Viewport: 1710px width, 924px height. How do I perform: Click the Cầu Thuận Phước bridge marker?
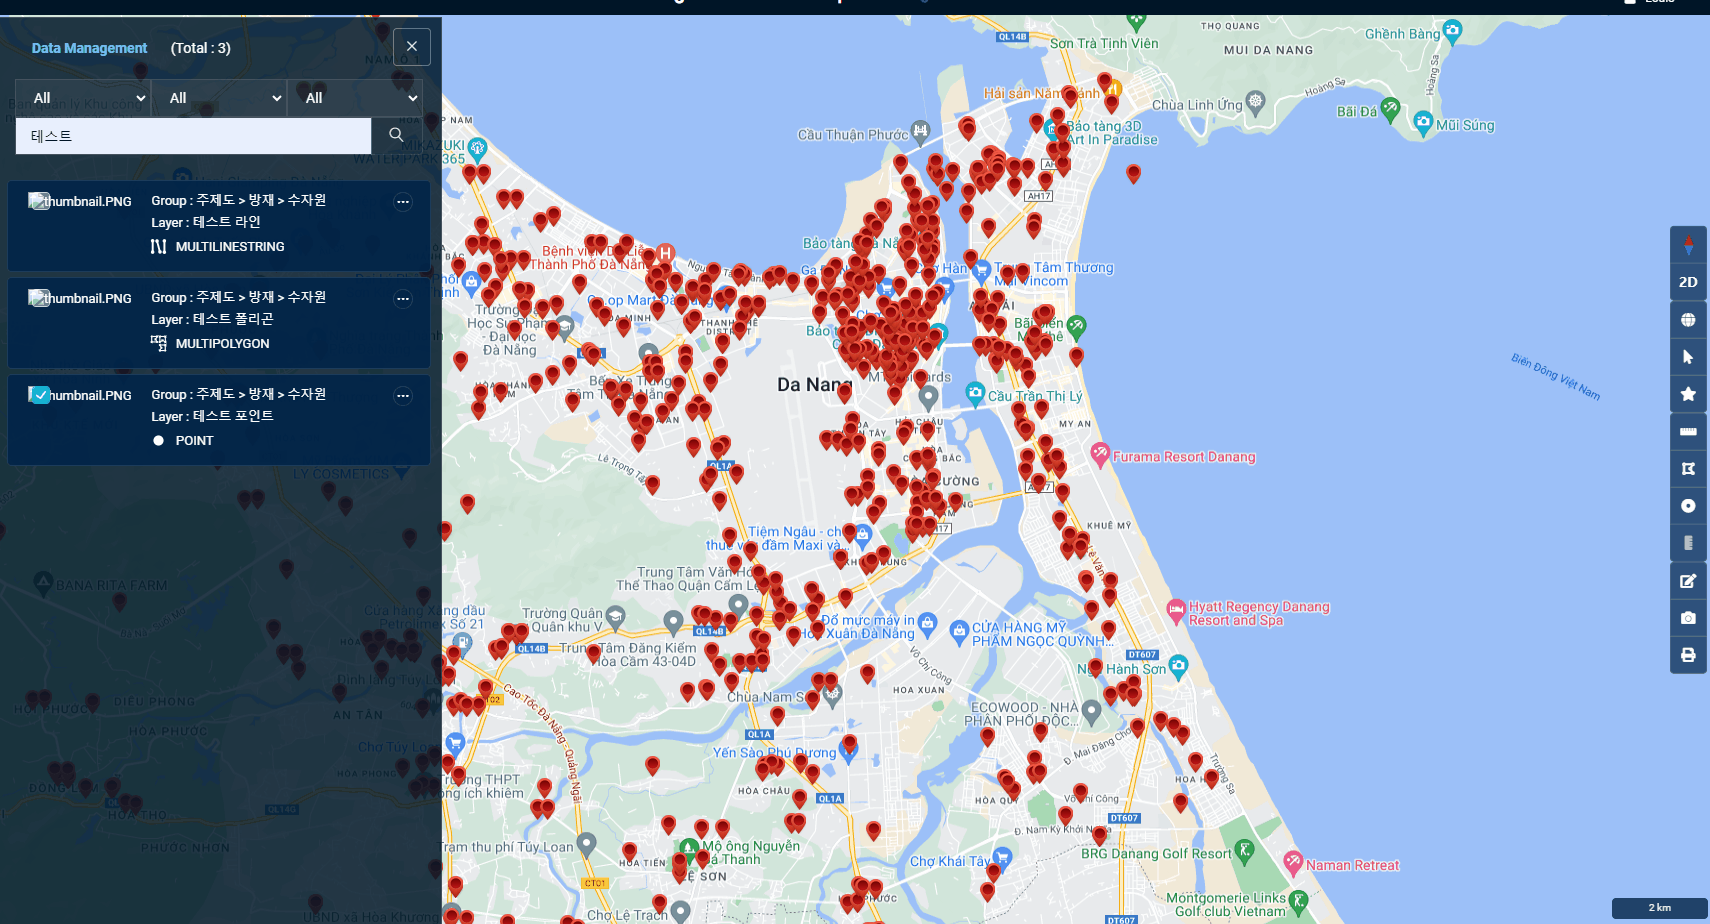[x=920, y=131]
